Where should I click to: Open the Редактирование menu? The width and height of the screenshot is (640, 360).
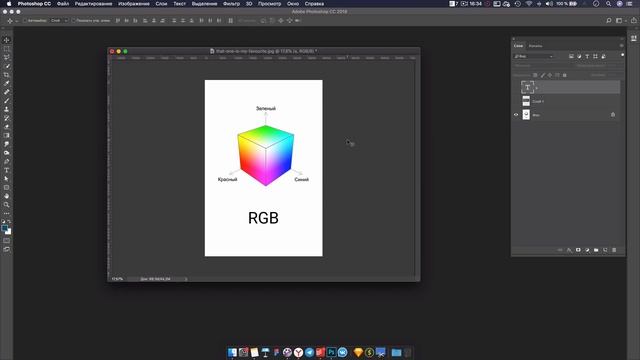pos(93,4)
